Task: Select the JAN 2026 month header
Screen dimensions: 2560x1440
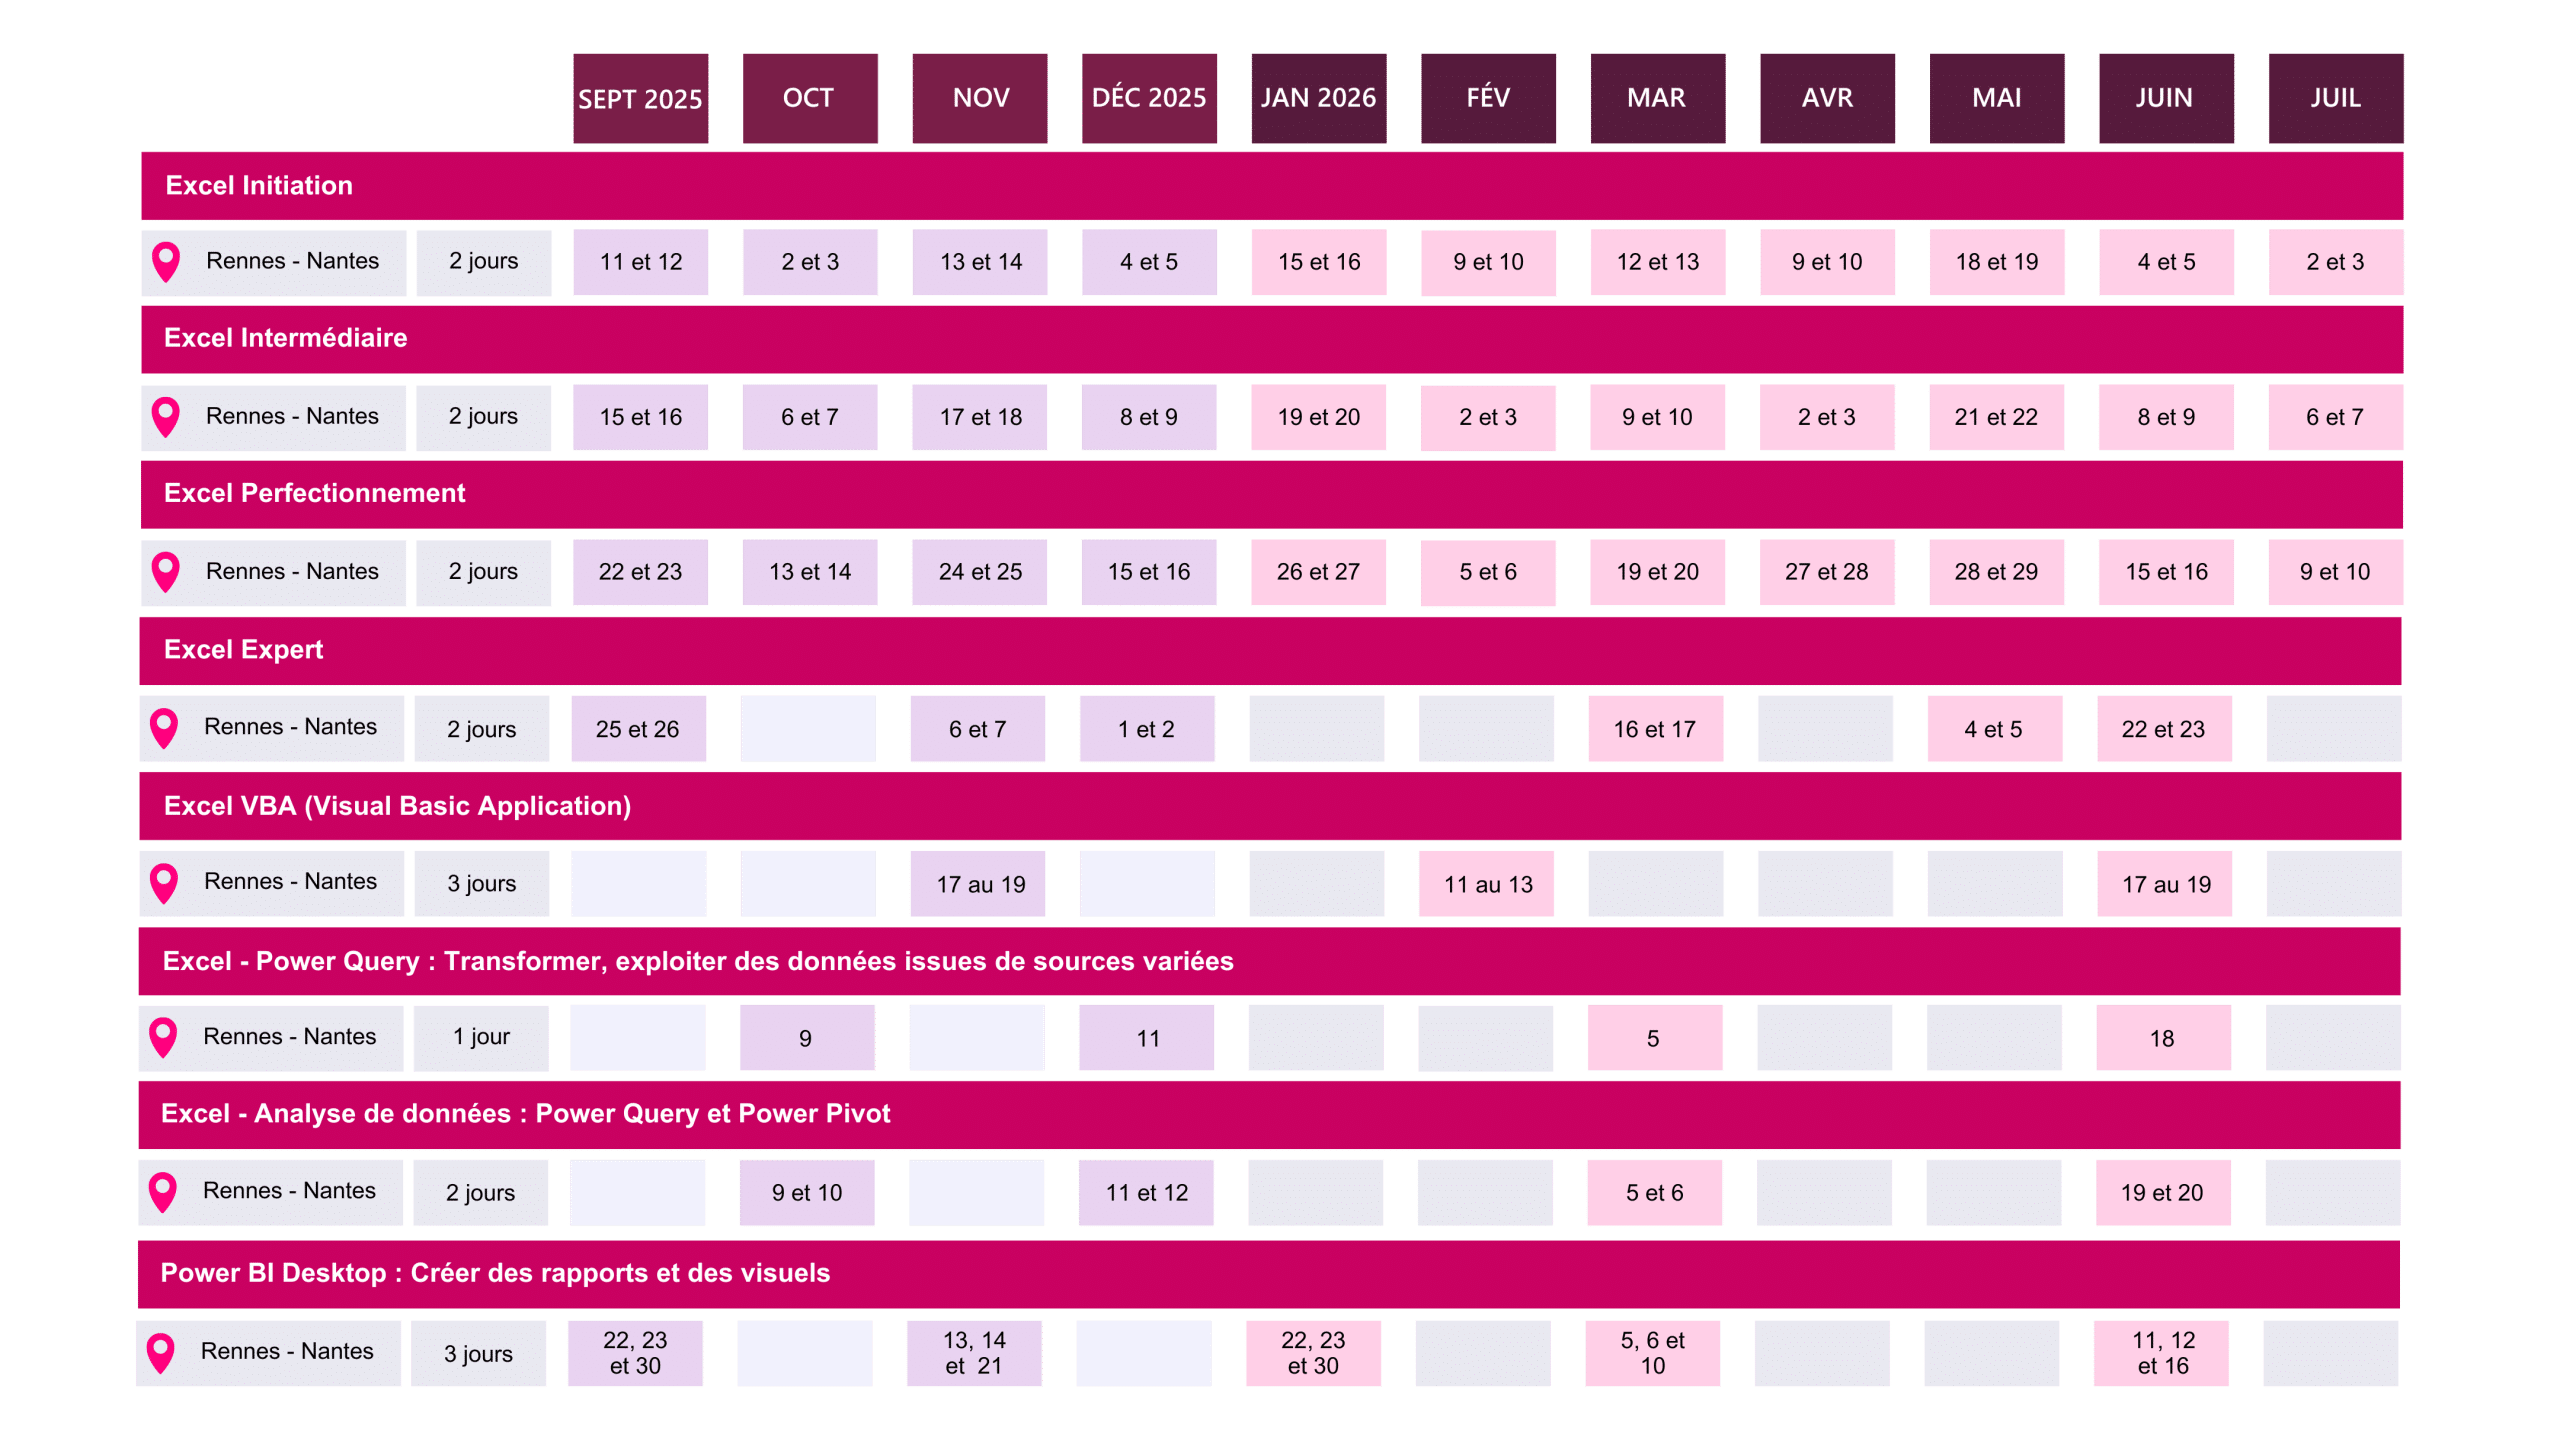Action: 1319,98
